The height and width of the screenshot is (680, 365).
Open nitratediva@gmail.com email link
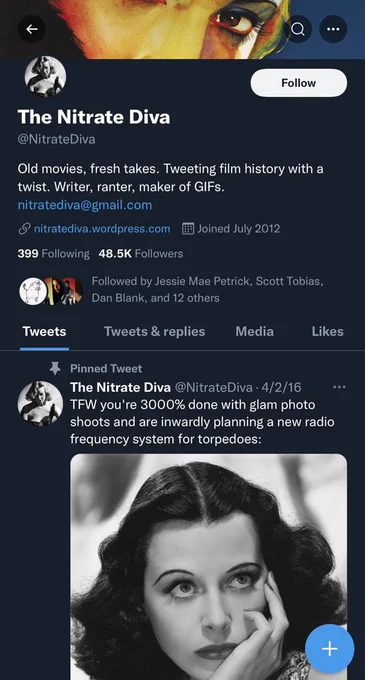(x=85, y=205)
